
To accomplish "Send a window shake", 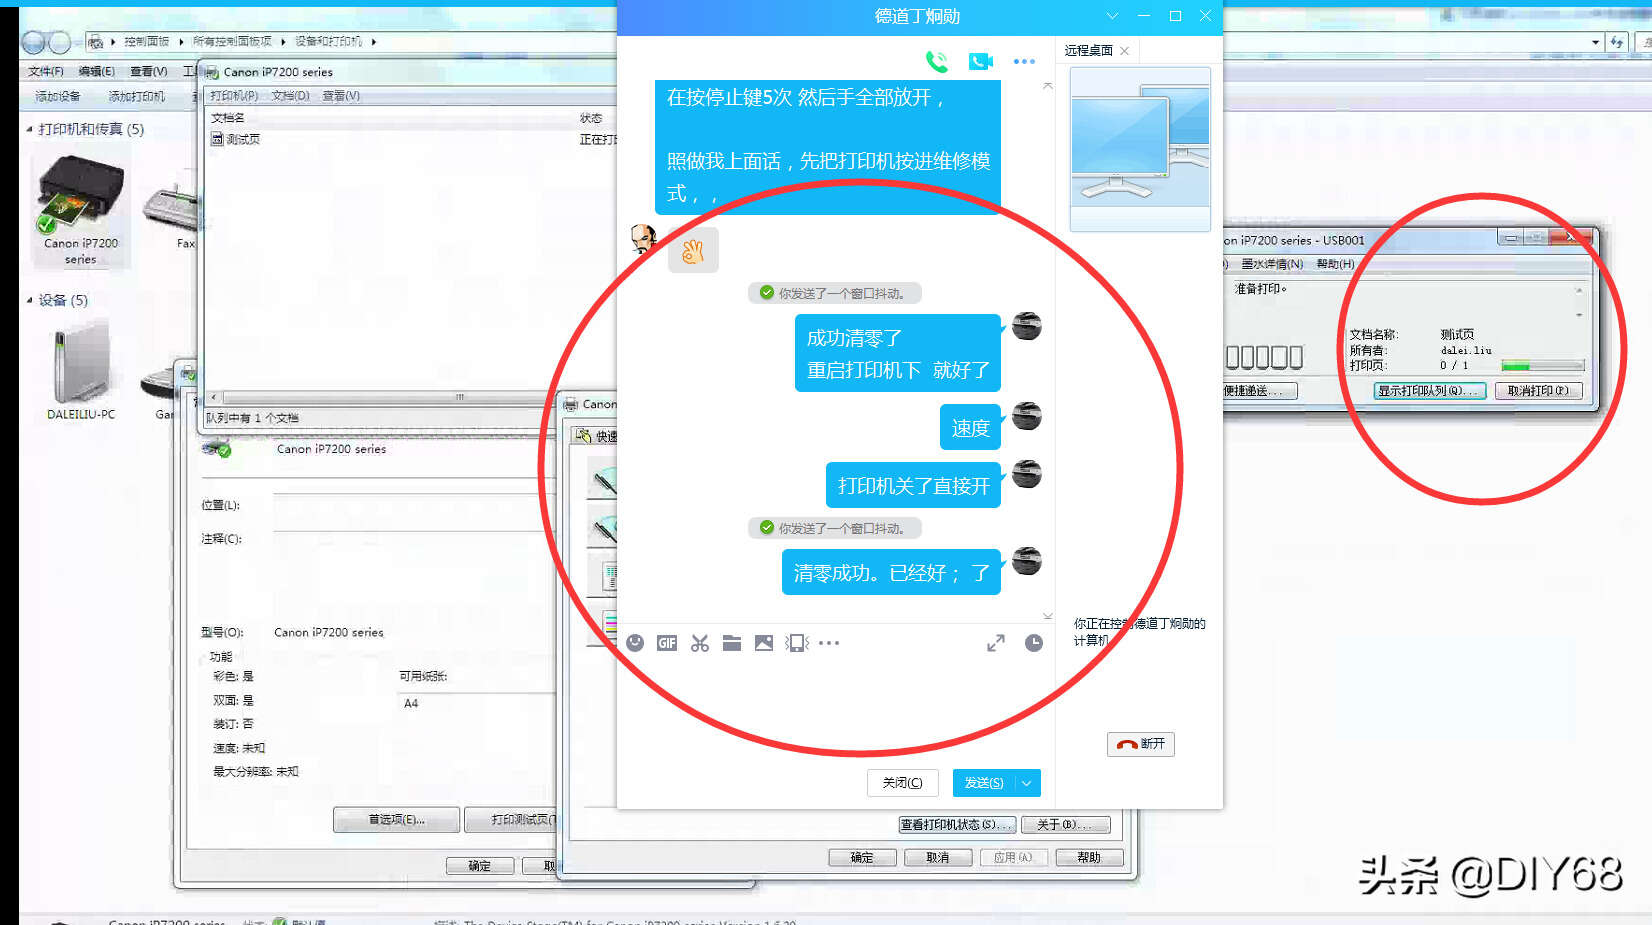I will click(797, 643).
